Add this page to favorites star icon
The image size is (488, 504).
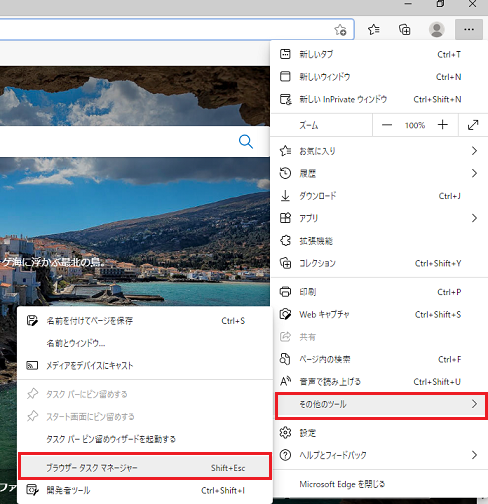340,30
